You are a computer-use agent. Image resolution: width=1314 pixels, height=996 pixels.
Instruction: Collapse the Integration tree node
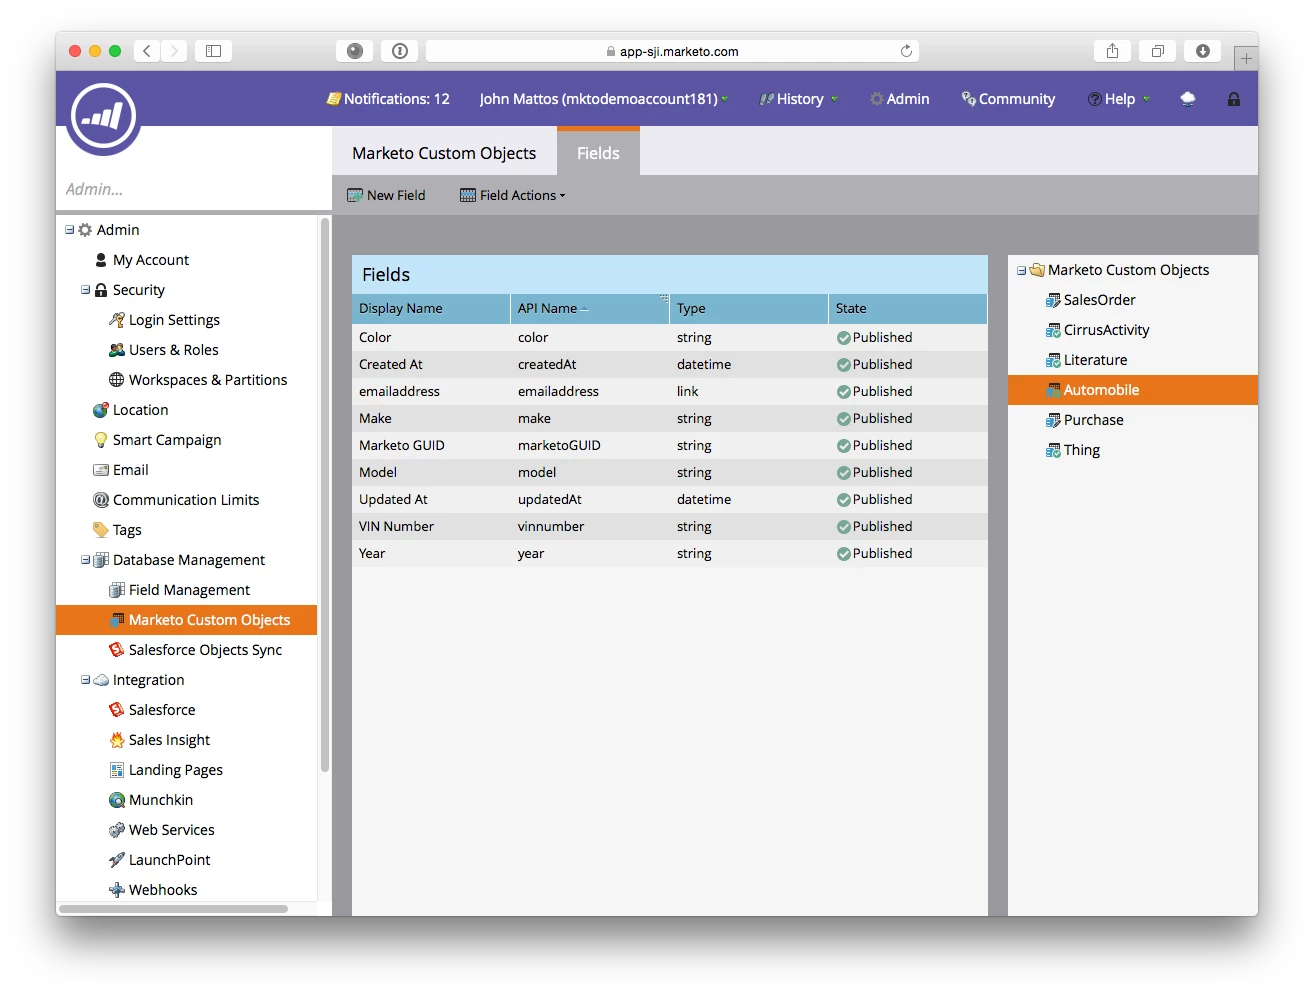click(86, 680)
